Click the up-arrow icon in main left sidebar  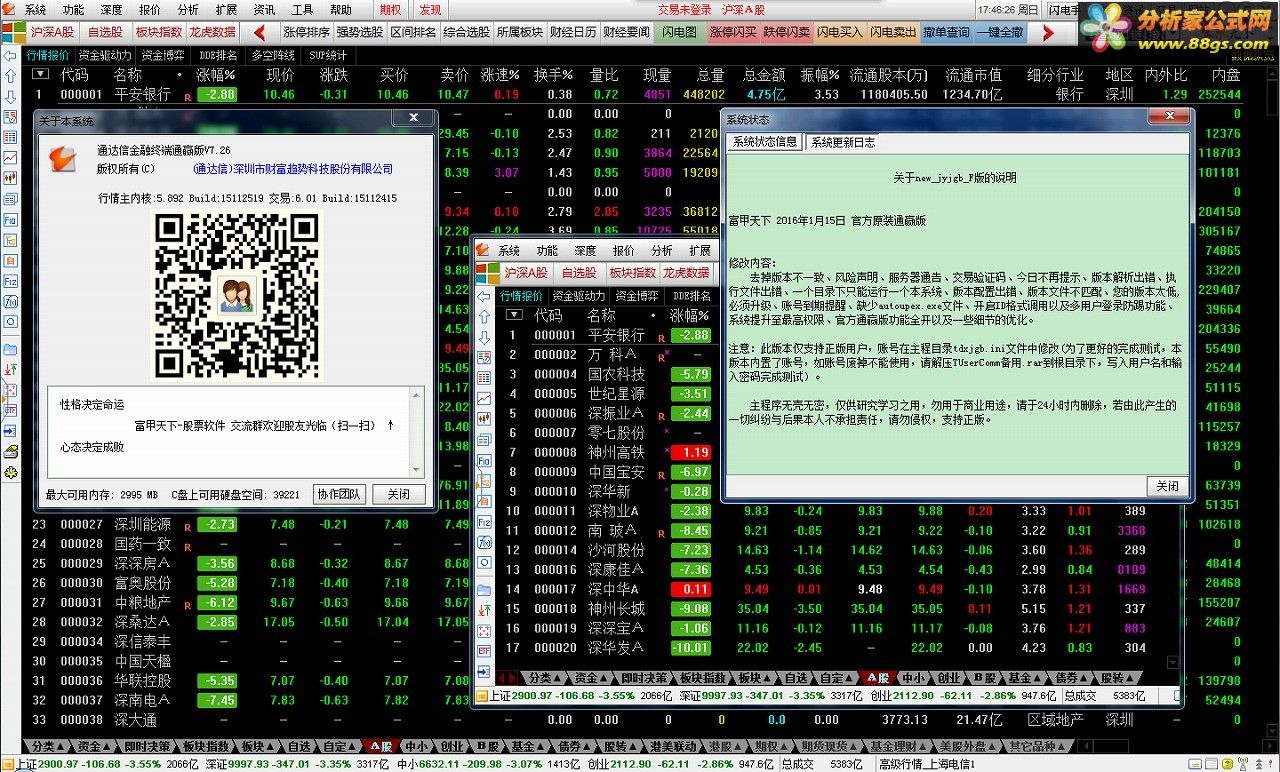pyautogui.click(x=10, y=76)
